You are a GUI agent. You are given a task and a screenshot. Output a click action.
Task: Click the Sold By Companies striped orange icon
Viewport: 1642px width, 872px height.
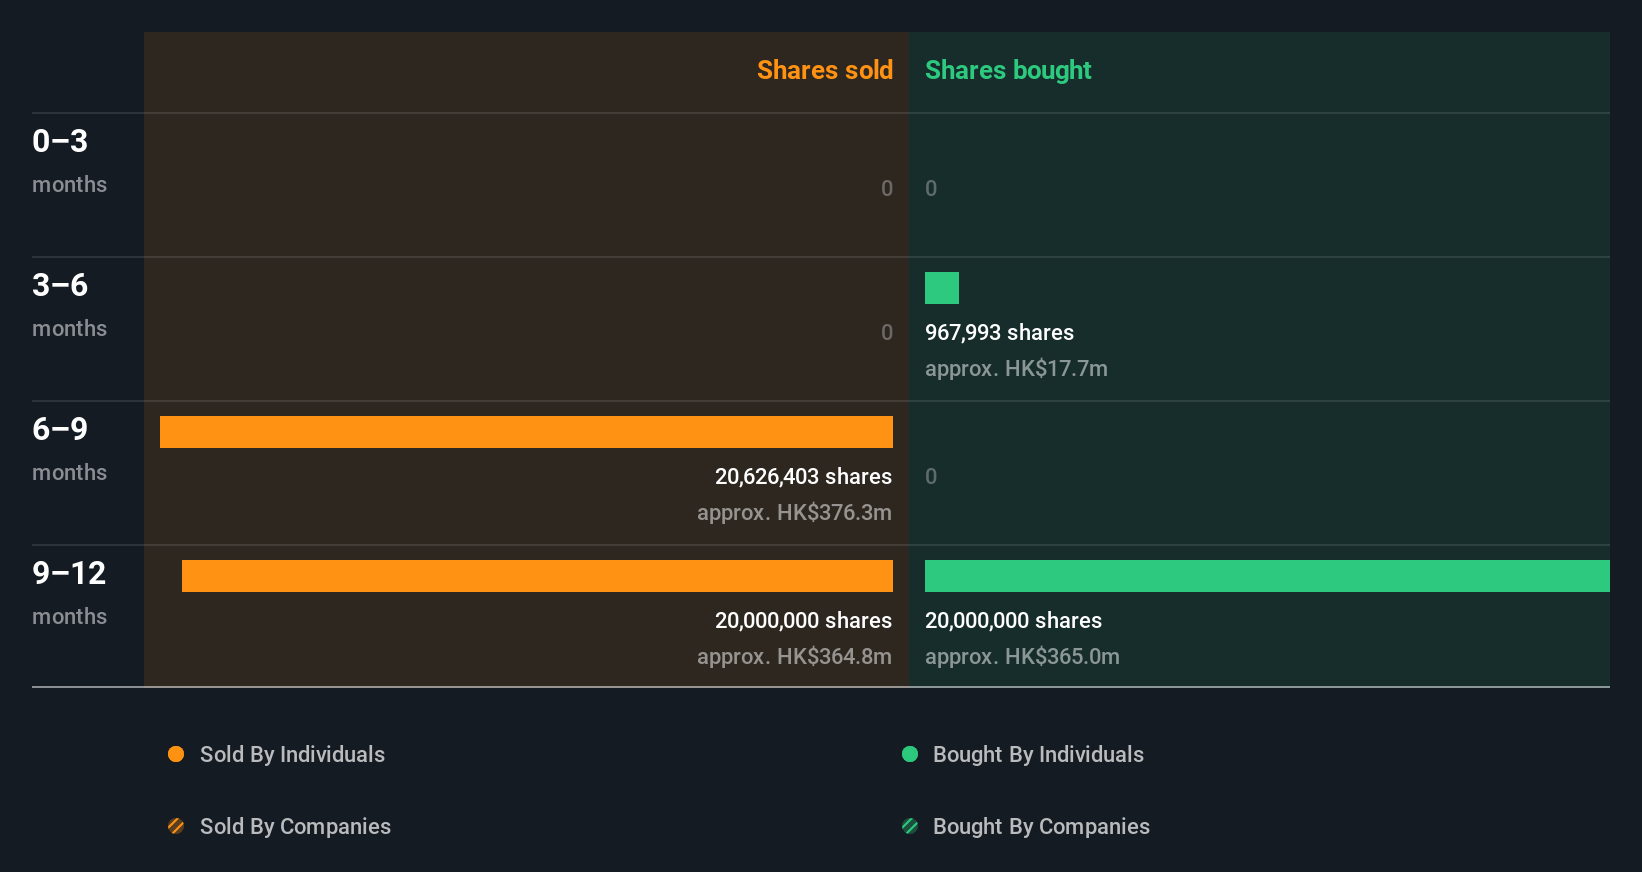[176, 826]
